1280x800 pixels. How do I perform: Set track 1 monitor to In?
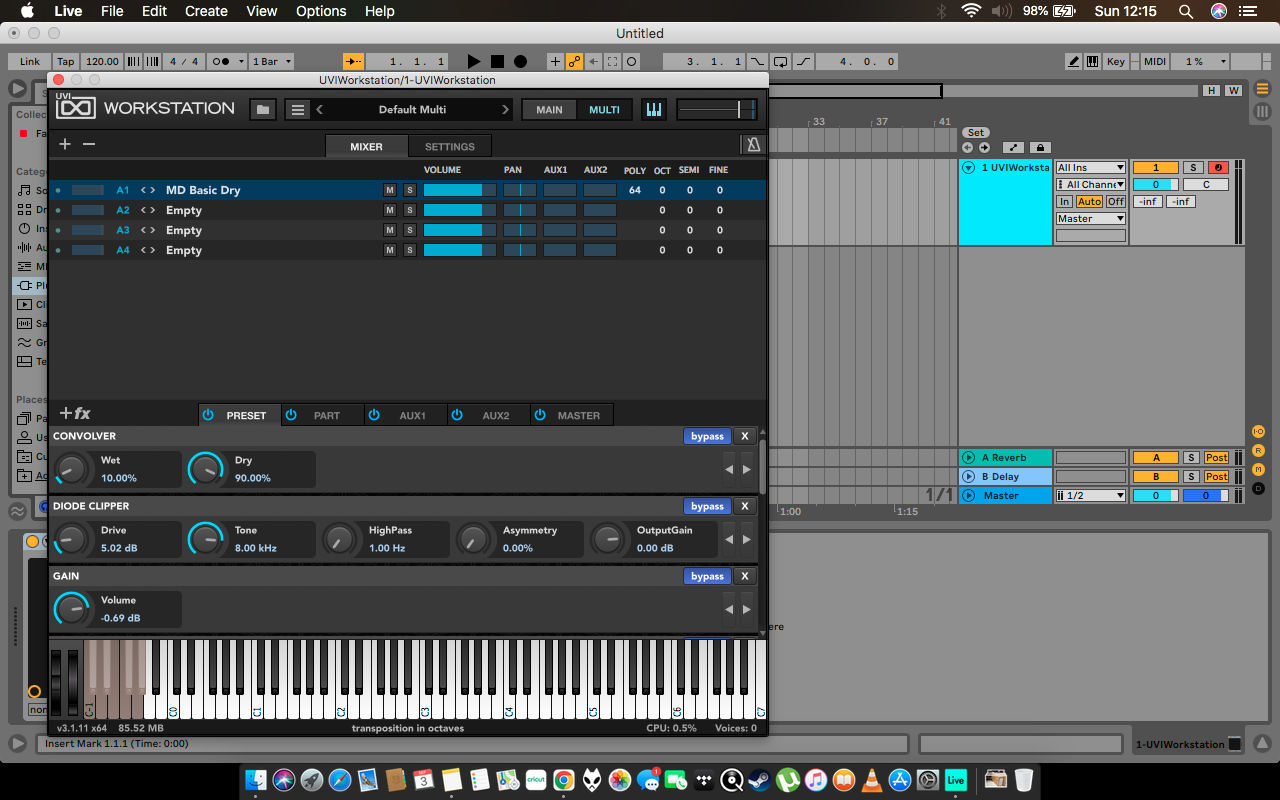[x=1065, y=201]
